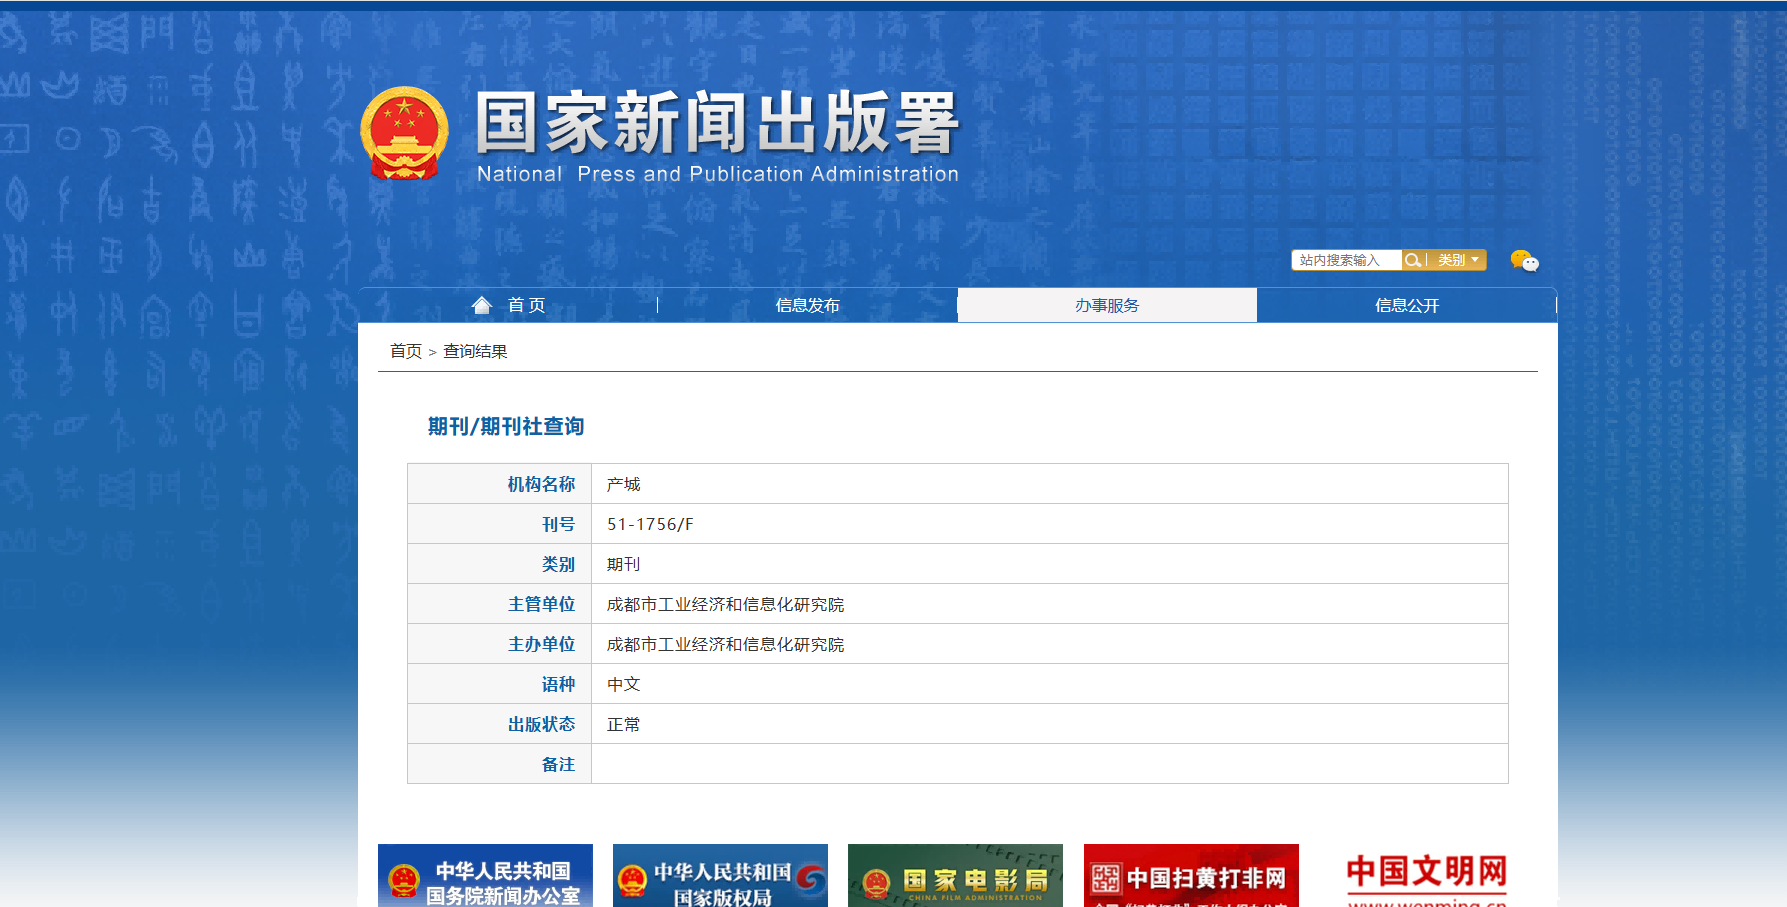Click the 类别 label in the table
The height and width of the screenshot is (907, 1787).
tap(500, 564)
